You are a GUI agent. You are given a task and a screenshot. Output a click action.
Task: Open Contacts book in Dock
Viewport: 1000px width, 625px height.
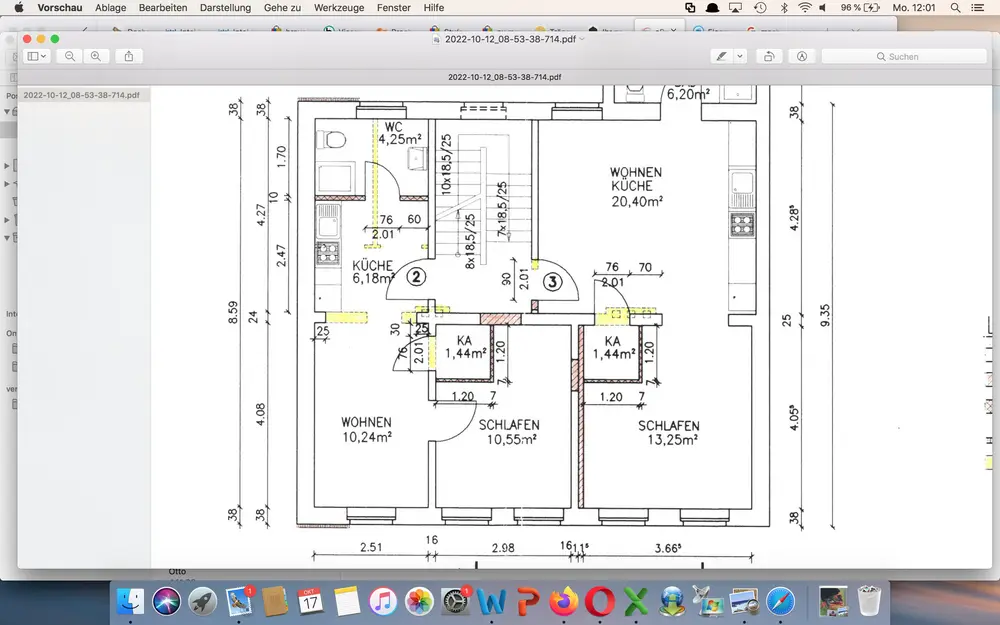coord(275,601)
